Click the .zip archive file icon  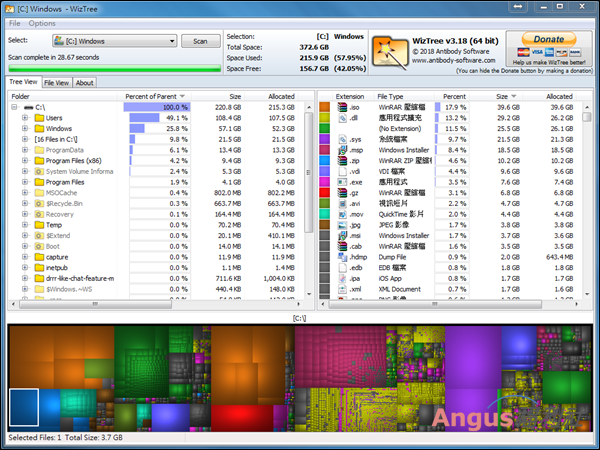[x=342, y=161]
